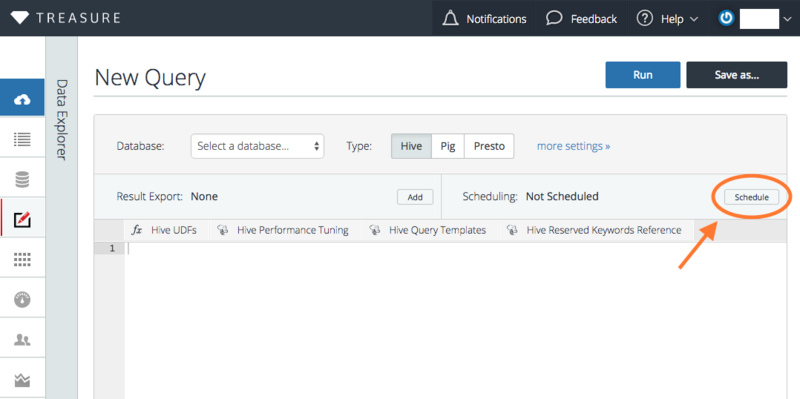This screenshot has height=399, width=800.
Task: Click the Treasure diamond logo
Action: tap(21, 18)
